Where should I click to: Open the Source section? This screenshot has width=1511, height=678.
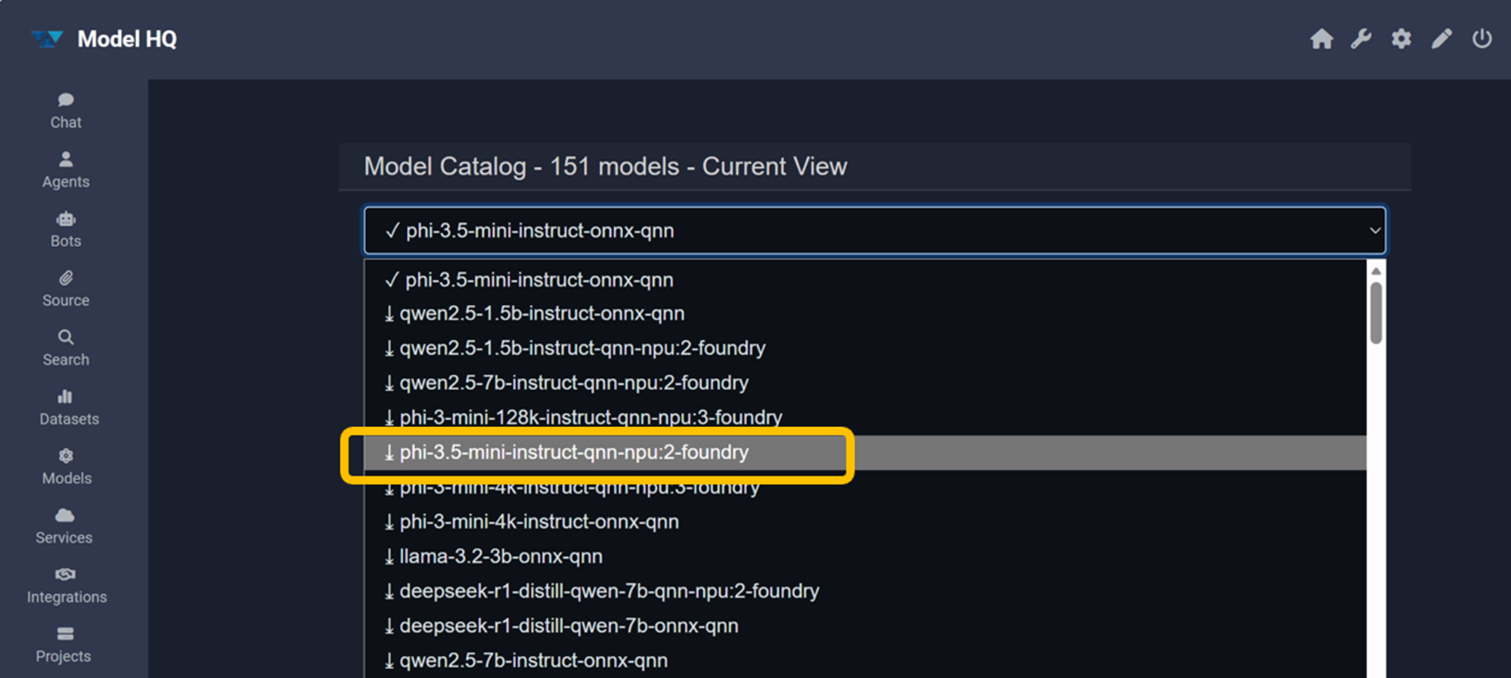pyautogui.click(x=66, y=288)
